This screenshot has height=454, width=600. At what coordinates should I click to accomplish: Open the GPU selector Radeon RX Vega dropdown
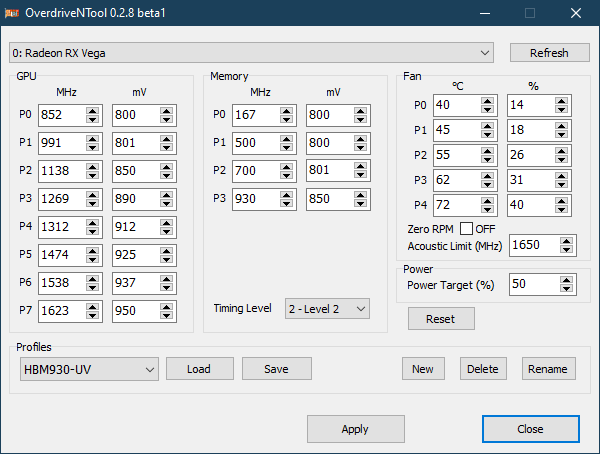(x=251, y=53)
